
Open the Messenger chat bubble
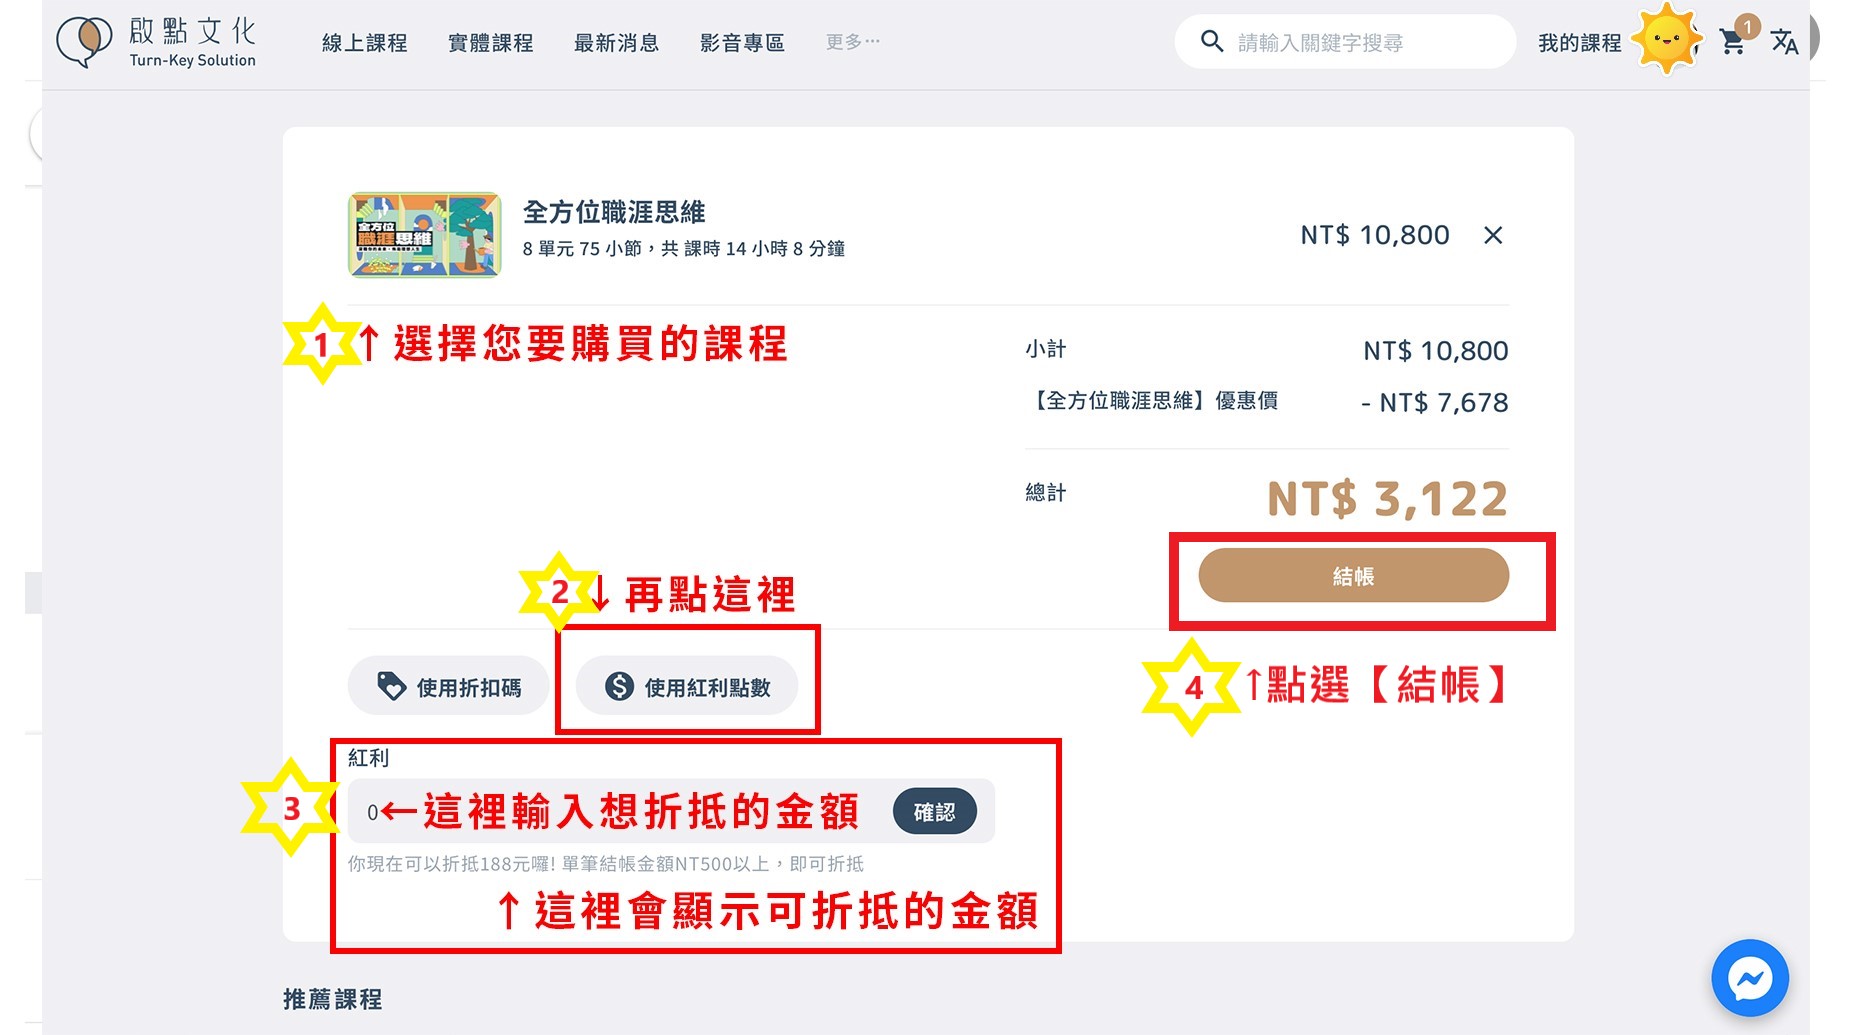point(1750,978)
